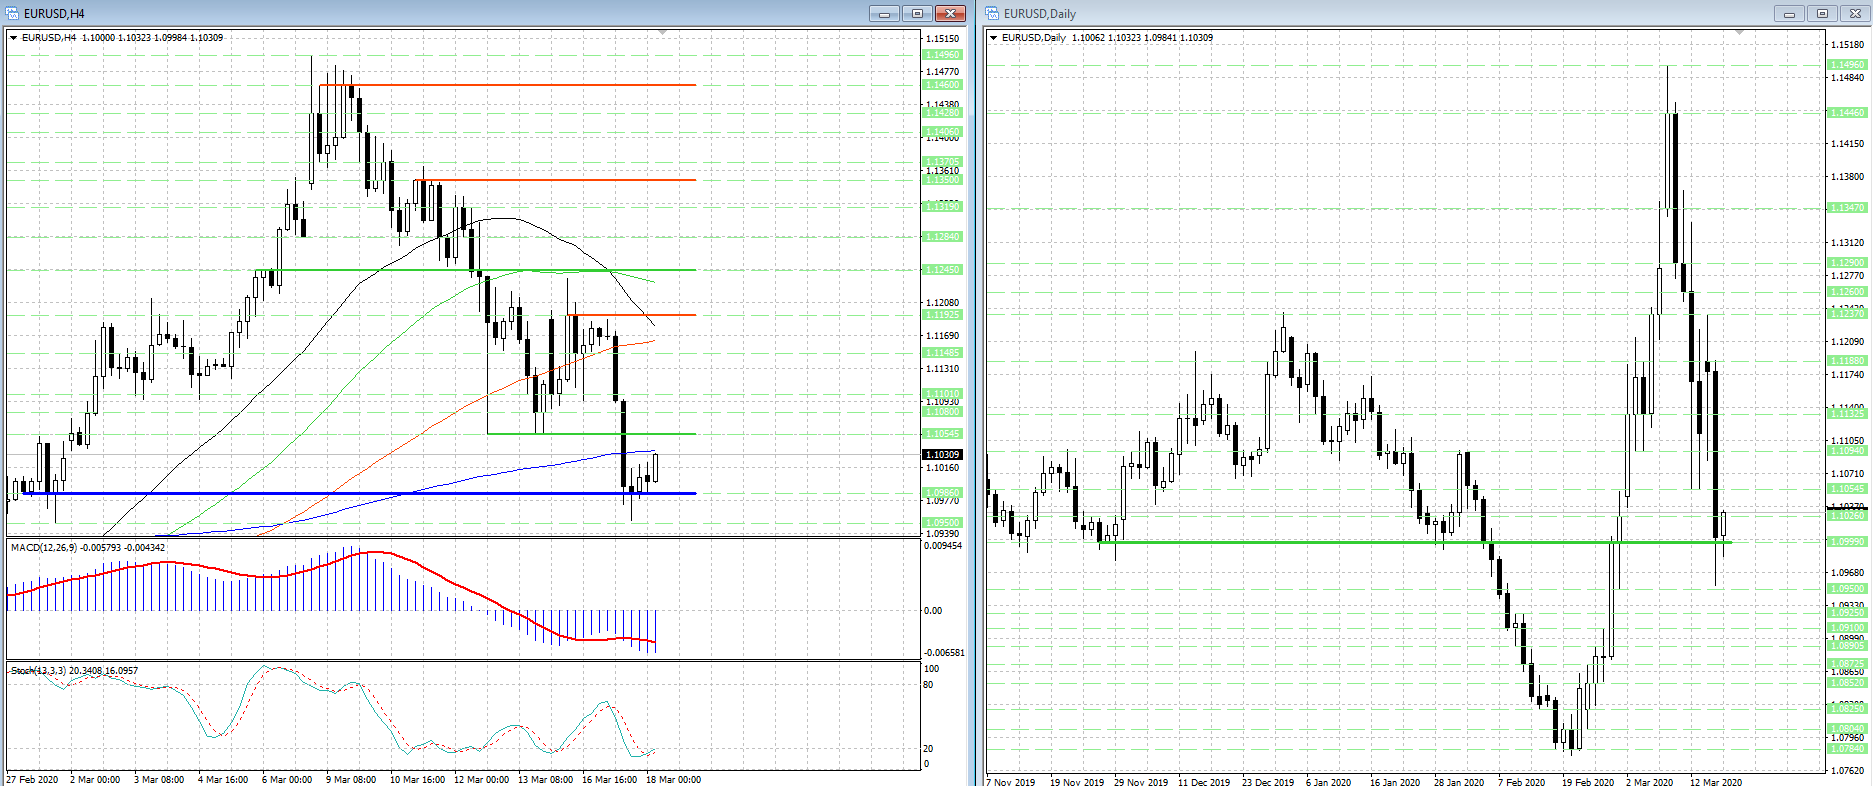Maximize the EURUSD,H4 chart window

coord(917,13)
